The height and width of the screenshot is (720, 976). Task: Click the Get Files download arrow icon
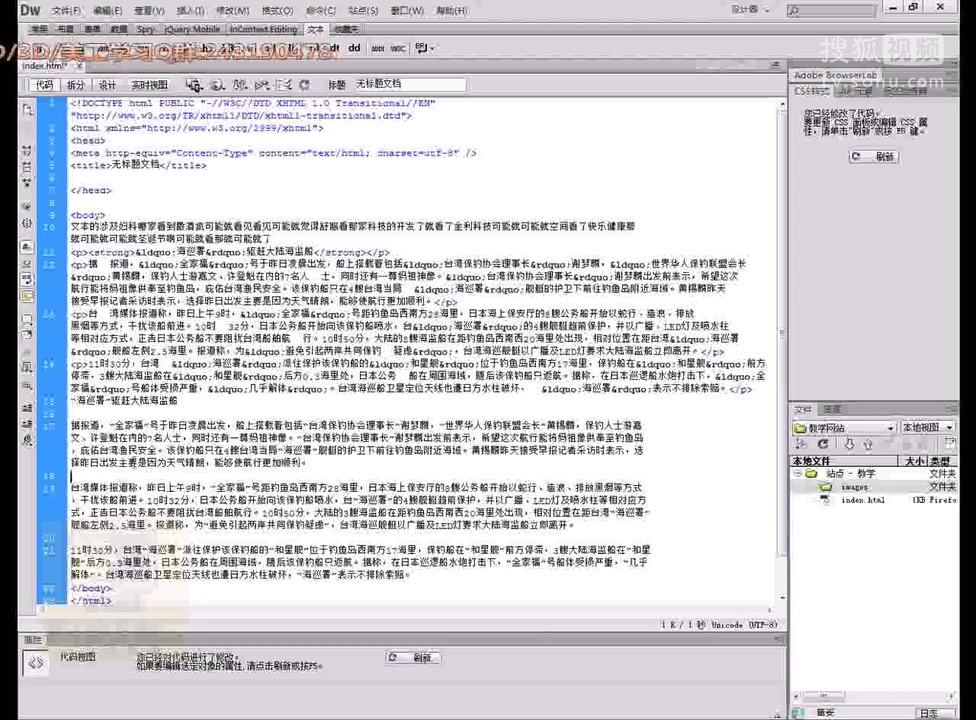coord(848,444)
